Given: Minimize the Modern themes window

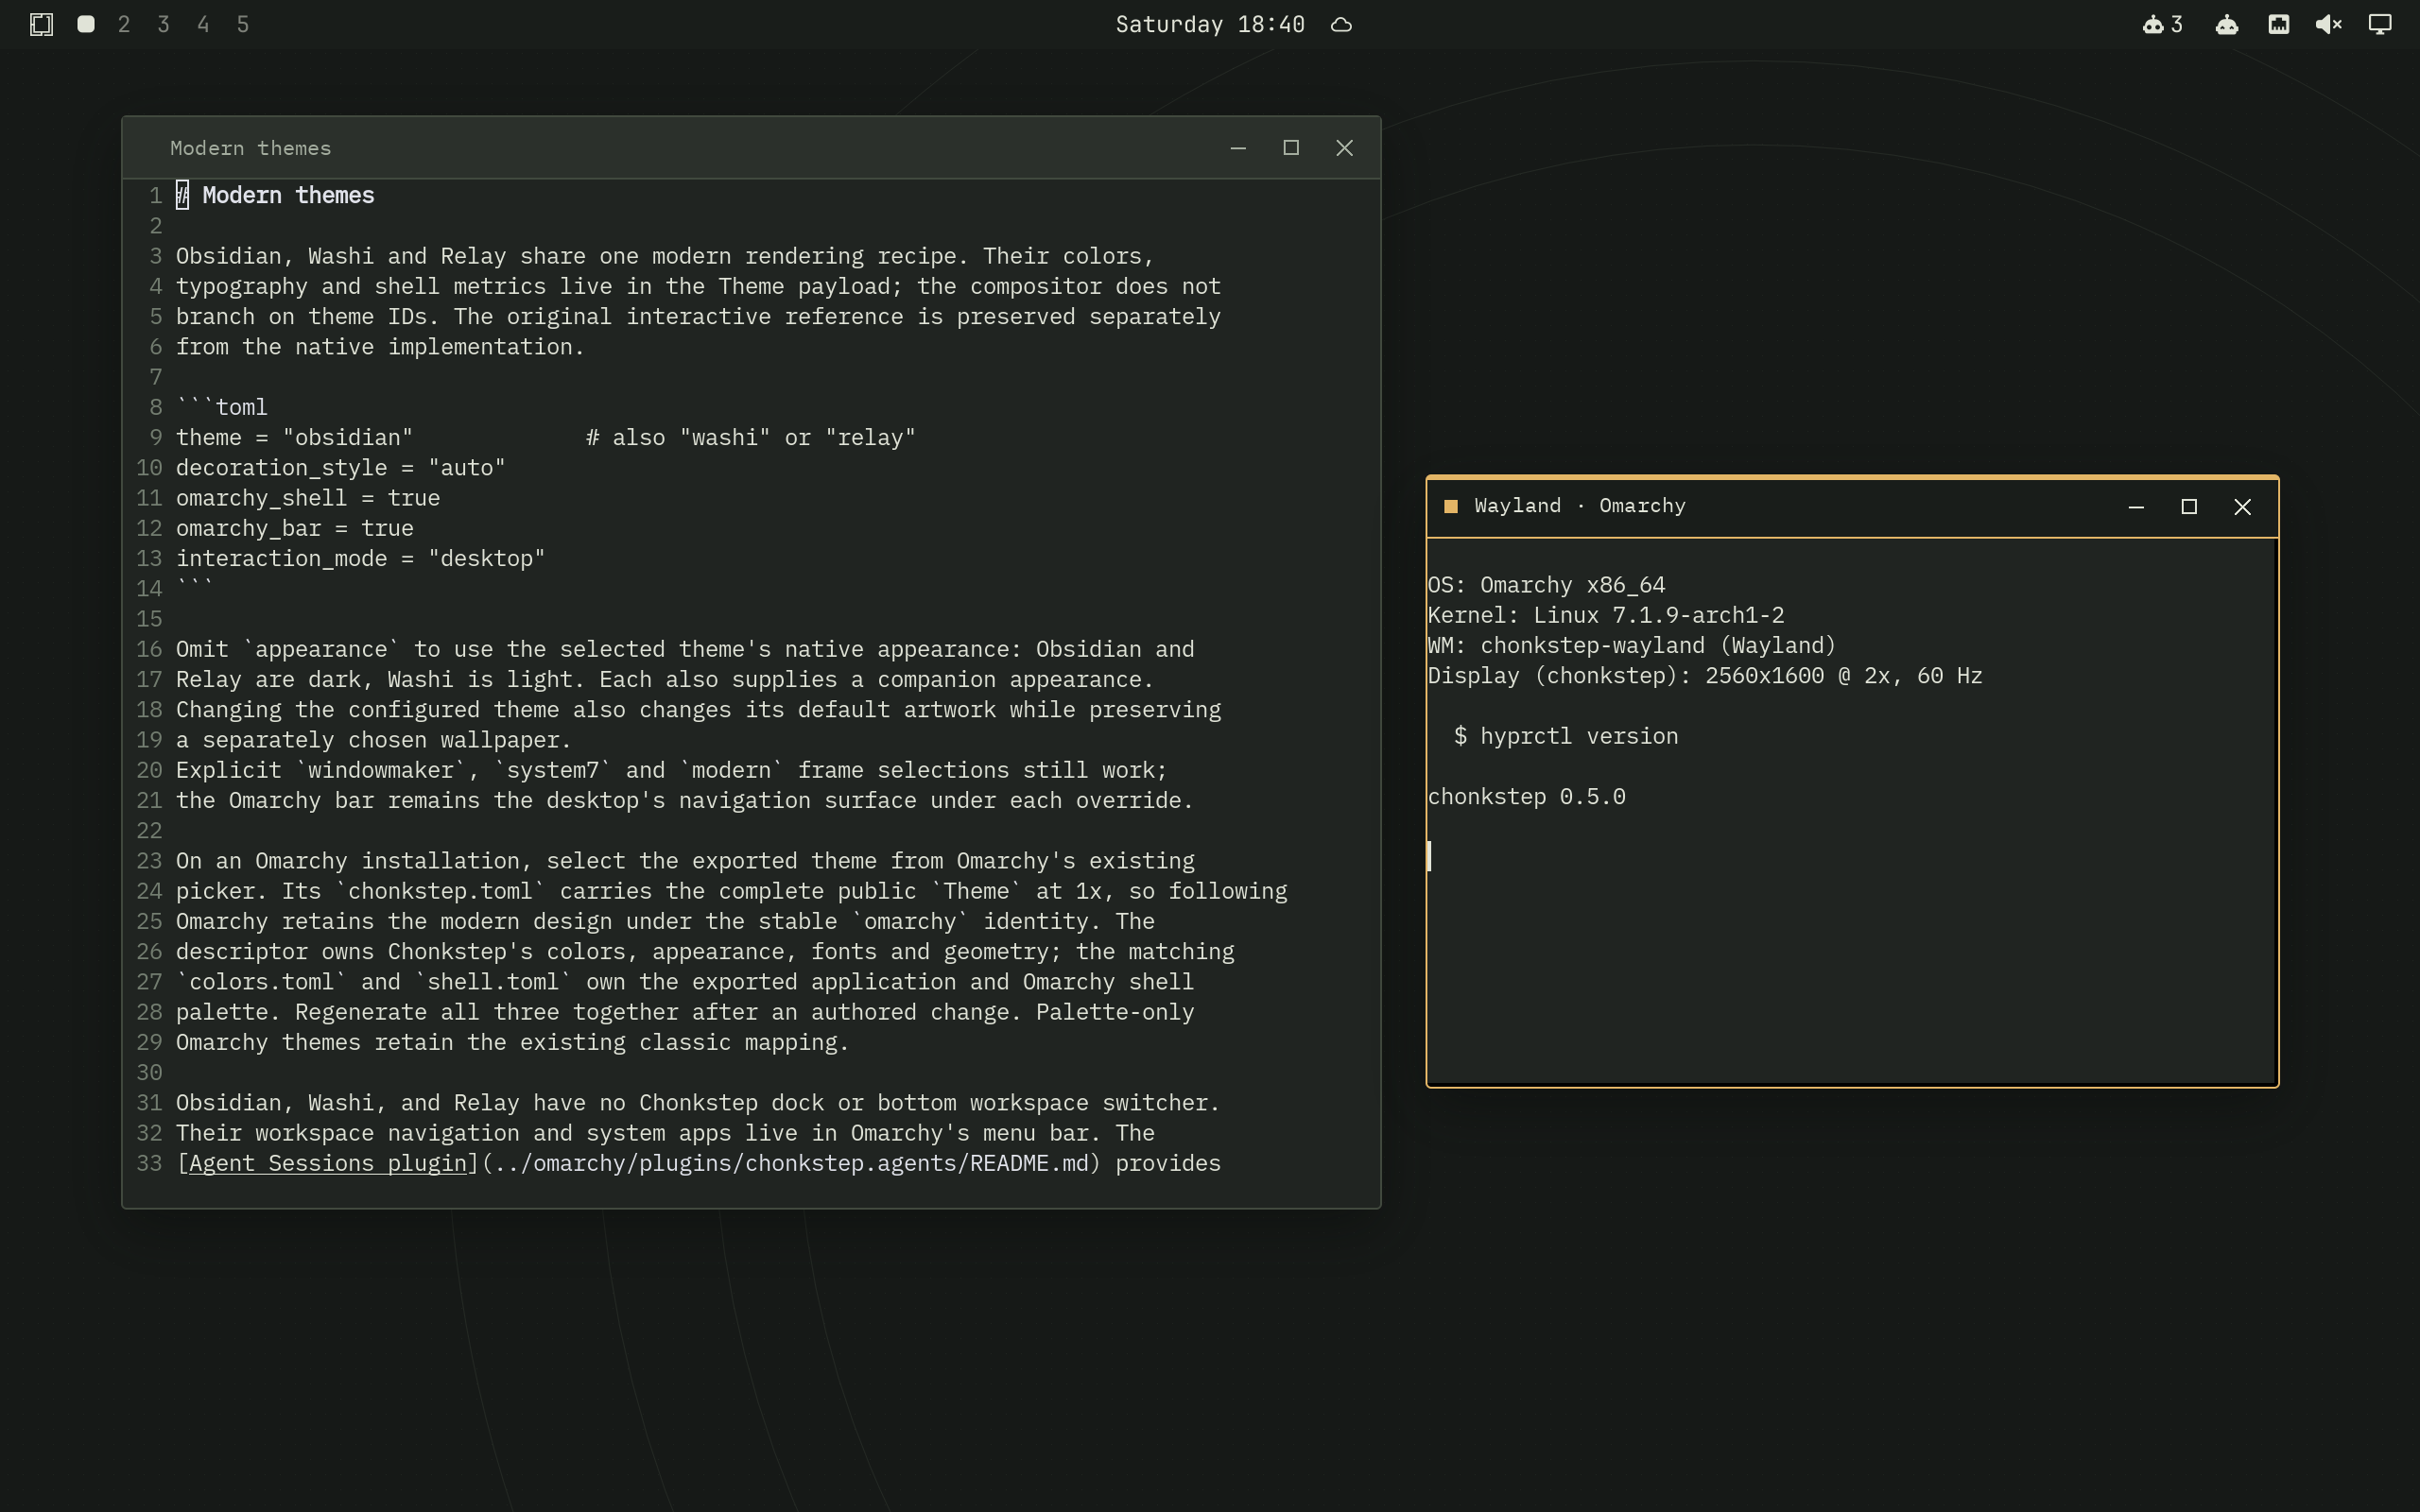Looking at the screenshot, I should pos(1238,148).
